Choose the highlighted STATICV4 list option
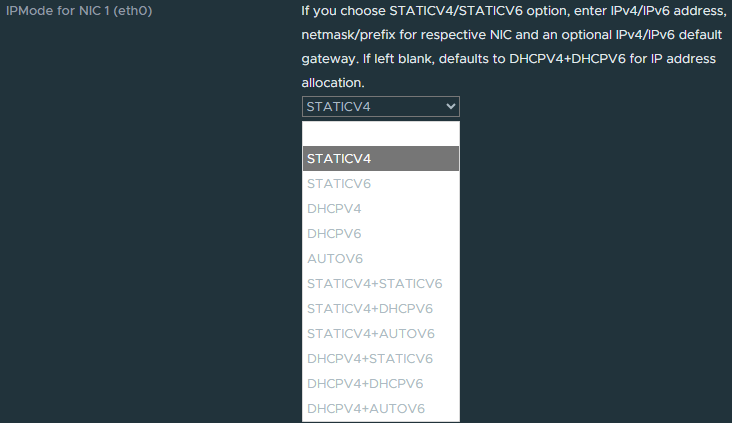732x423 pixels. 380,158
